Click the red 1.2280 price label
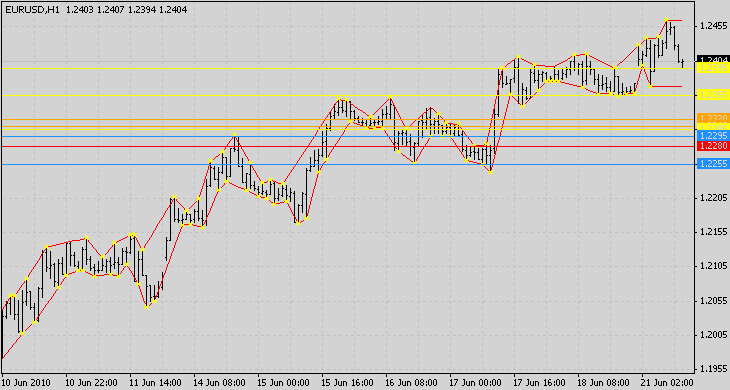The height and width of the screenshot is (390, 730). click(713, 146)
